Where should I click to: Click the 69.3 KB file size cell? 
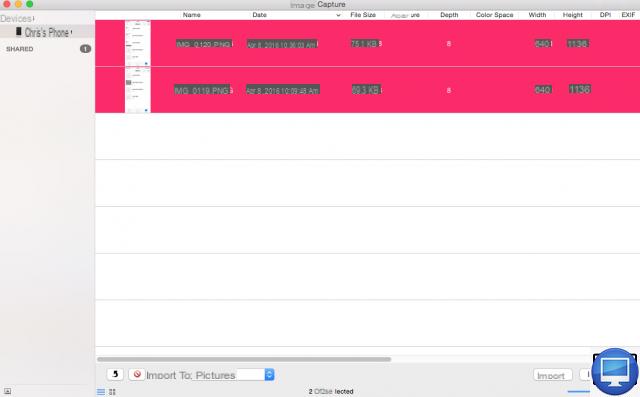point(366,90)
